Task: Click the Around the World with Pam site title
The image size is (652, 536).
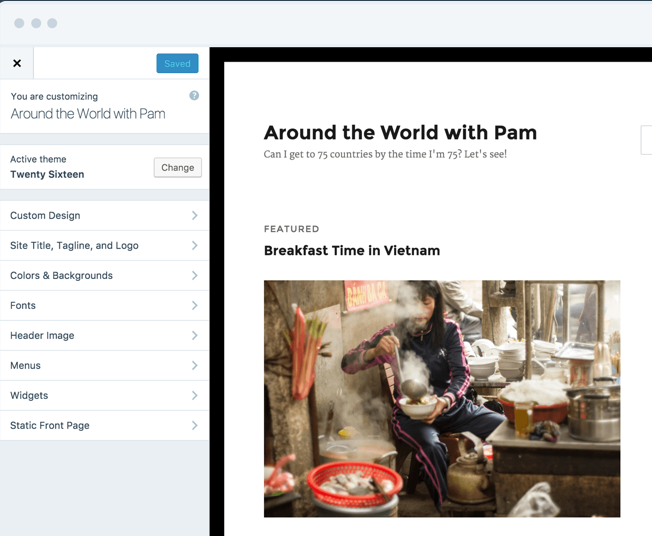Action: click(400, 132)
